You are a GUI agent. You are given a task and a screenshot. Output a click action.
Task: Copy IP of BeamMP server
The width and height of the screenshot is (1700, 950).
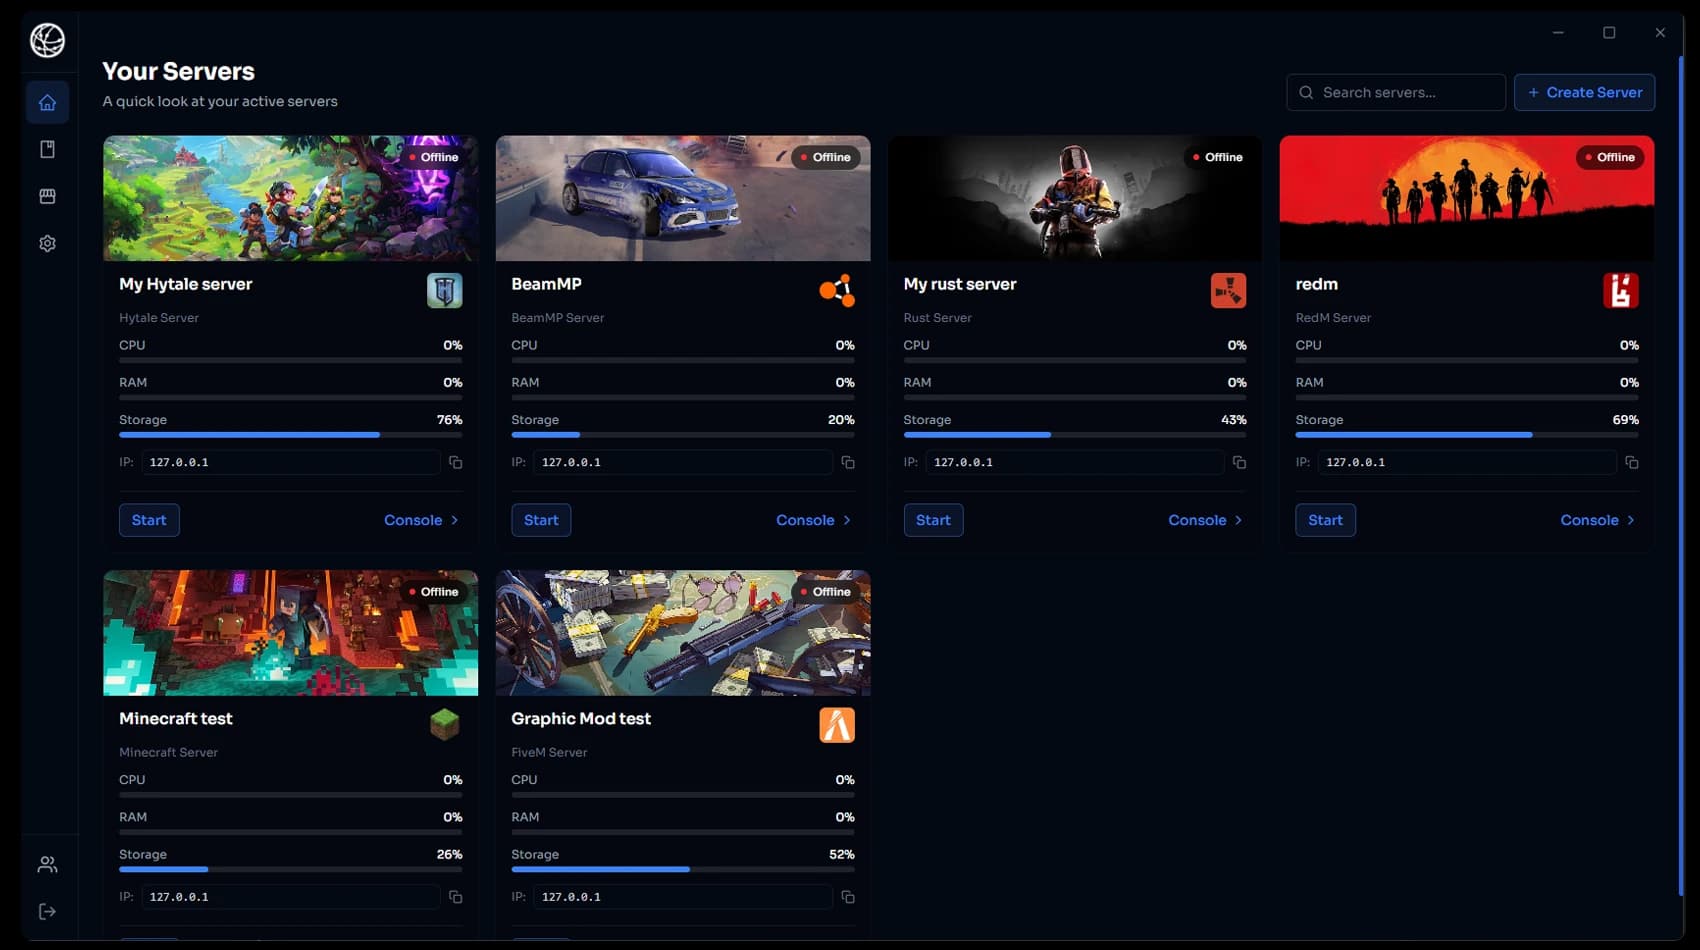point(848,462)
